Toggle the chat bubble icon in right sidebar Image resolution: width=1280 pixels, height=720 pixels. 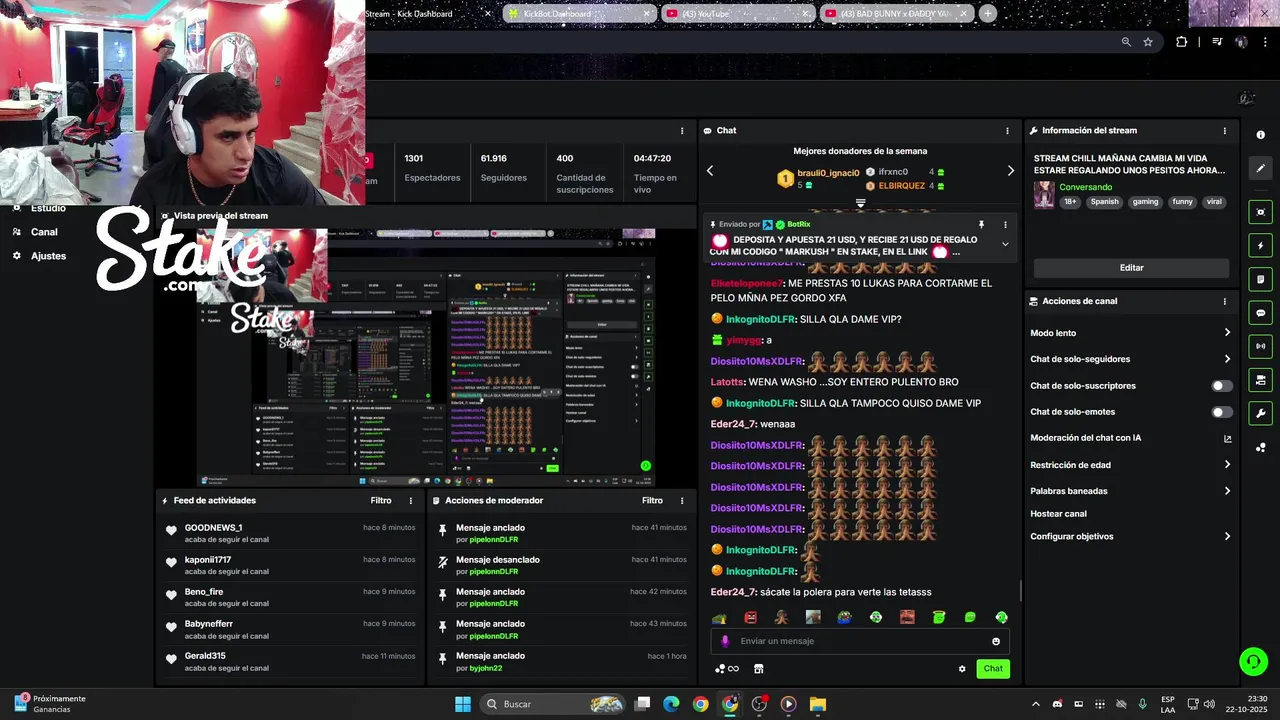pos(1261,313)
